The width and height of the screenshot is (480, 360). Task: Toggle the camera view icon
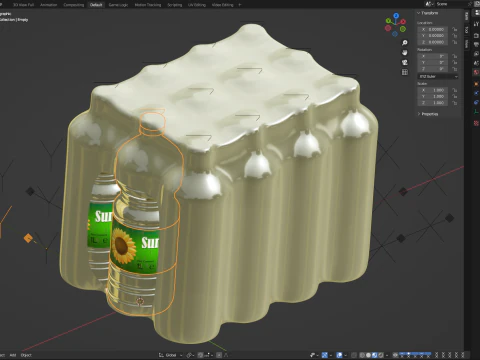click(x=405, y=62)
